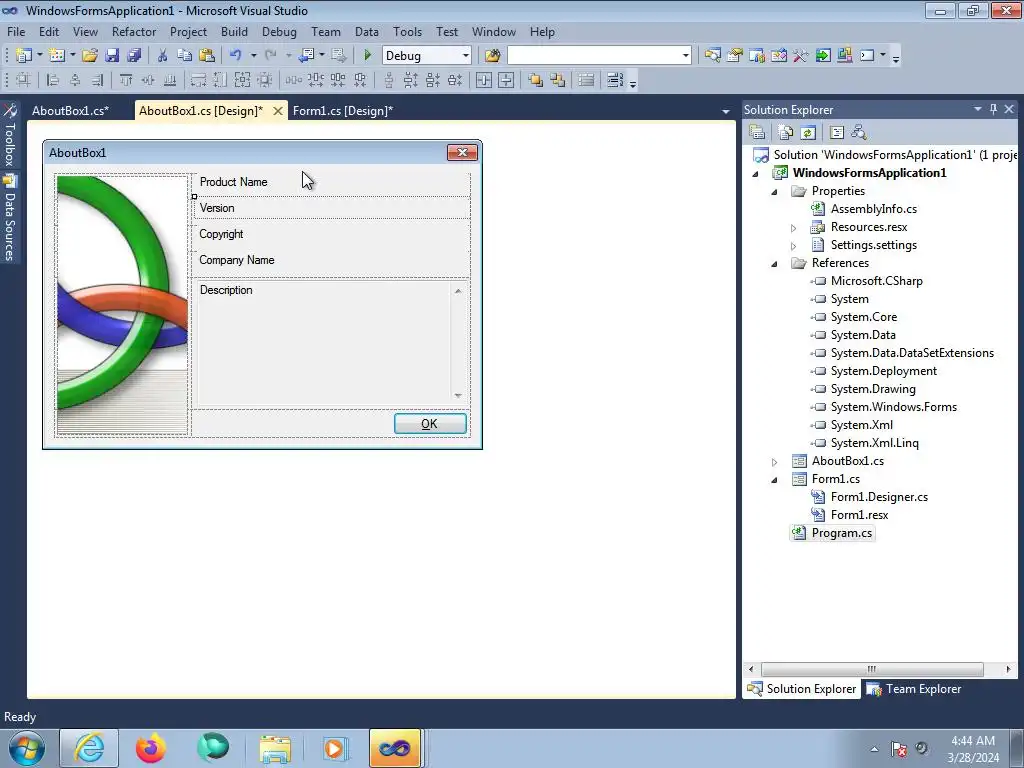Click the Navigate Backward icon
1024x768 pixels.
(306, 56)
